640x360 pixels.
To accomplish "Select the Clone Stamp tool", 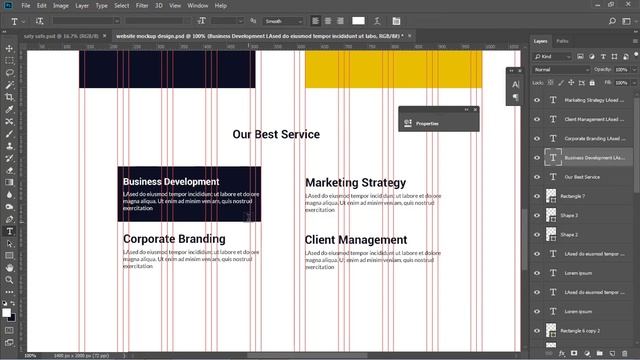I will coord(9,146).
